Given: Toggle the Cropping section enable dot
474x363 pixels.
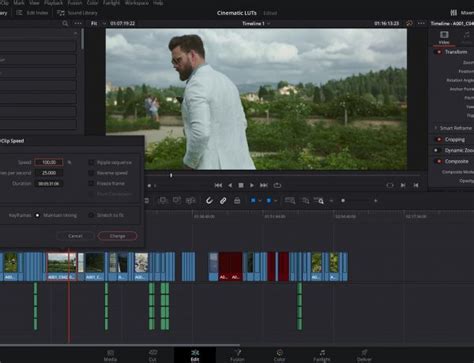Looking at the screenshot, I should [x=439, y=139].
